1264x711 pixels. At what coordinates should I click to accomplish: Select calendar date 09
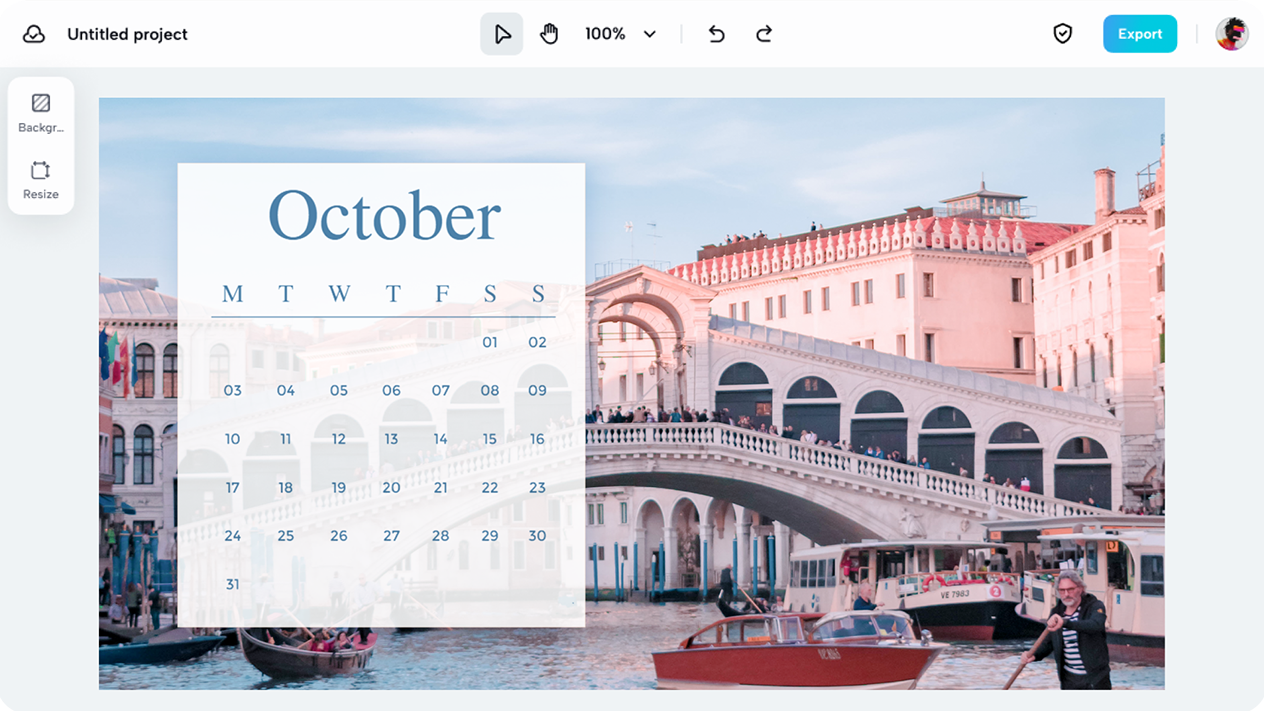[538, 390]
